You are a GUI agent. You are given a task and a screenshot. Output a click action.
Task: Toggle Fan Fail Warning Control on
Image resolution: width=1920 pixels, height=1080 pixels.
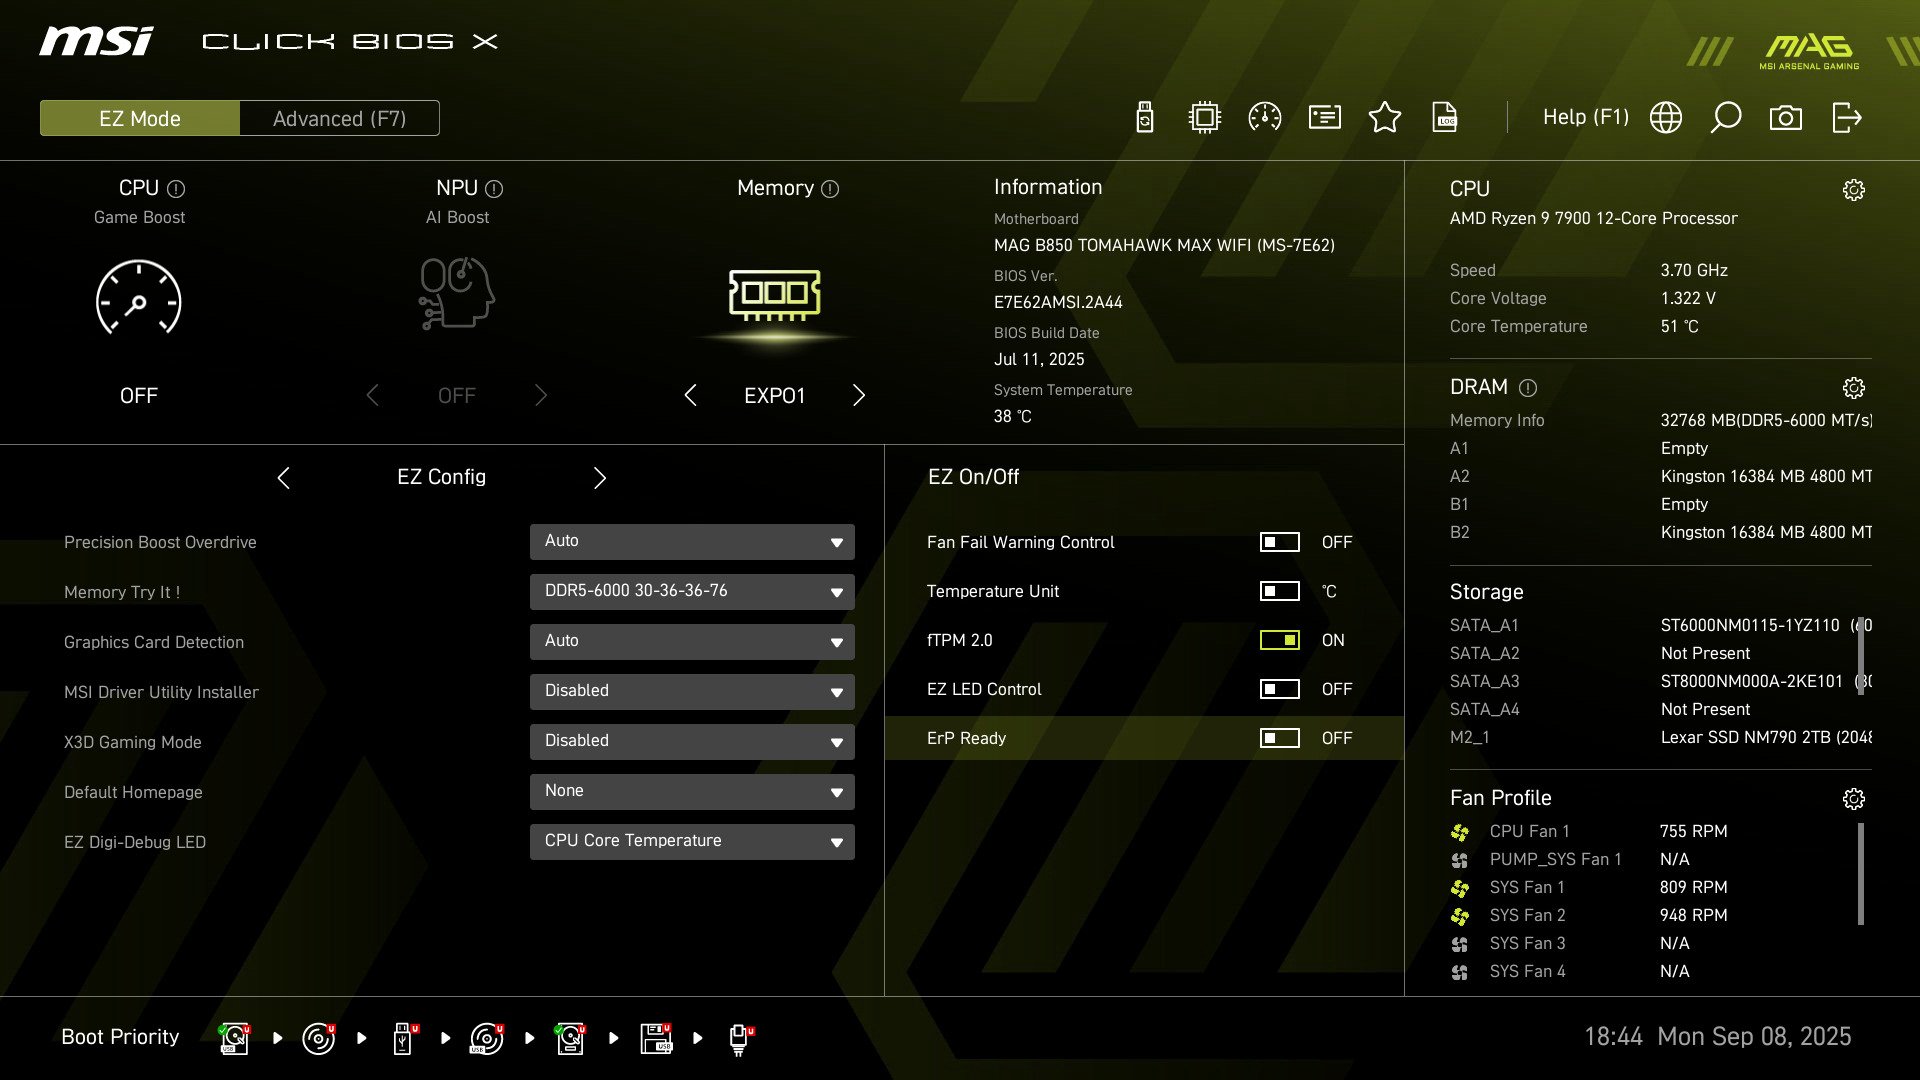pos(1279,542)
